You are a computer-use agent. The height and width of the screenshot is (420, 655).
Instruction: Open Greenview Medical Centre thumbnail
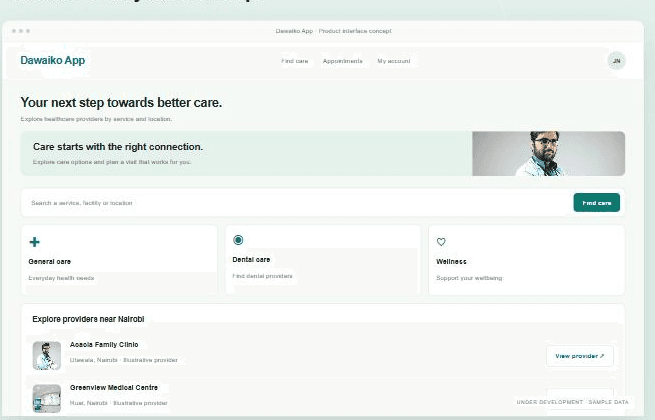[x=47, y=399]
